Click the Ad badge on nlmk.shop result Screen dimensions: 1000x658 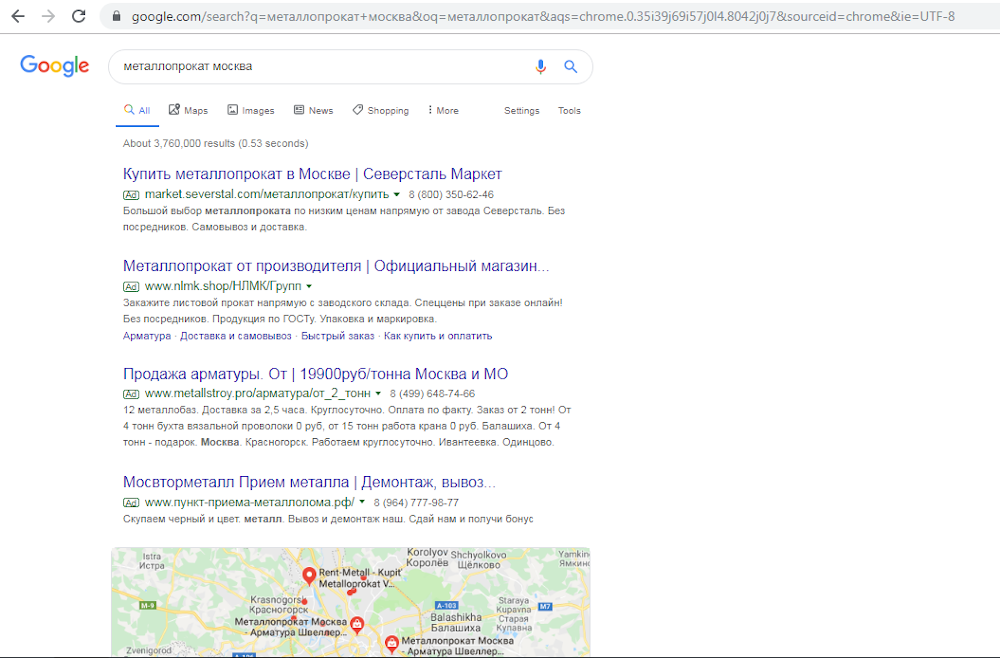tap(131, 287)
